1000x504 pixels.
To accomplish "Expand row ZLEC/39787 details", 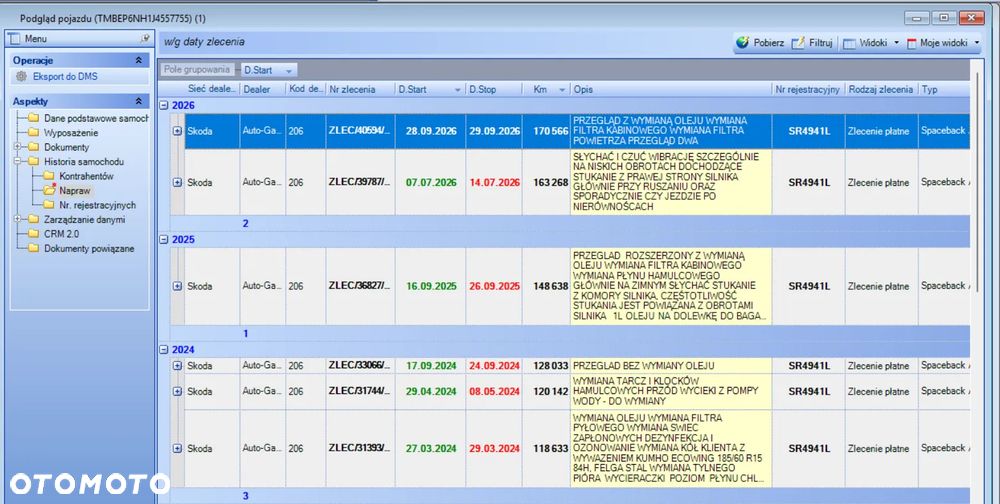I will (177, 182).
